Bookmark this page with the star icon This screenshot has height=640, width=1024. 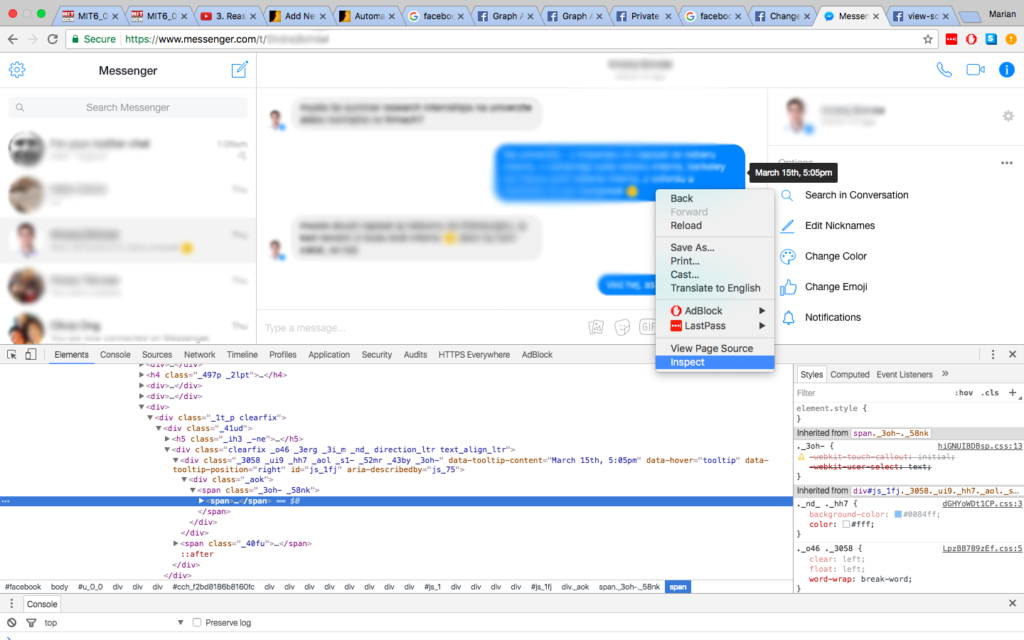point(928,39)
